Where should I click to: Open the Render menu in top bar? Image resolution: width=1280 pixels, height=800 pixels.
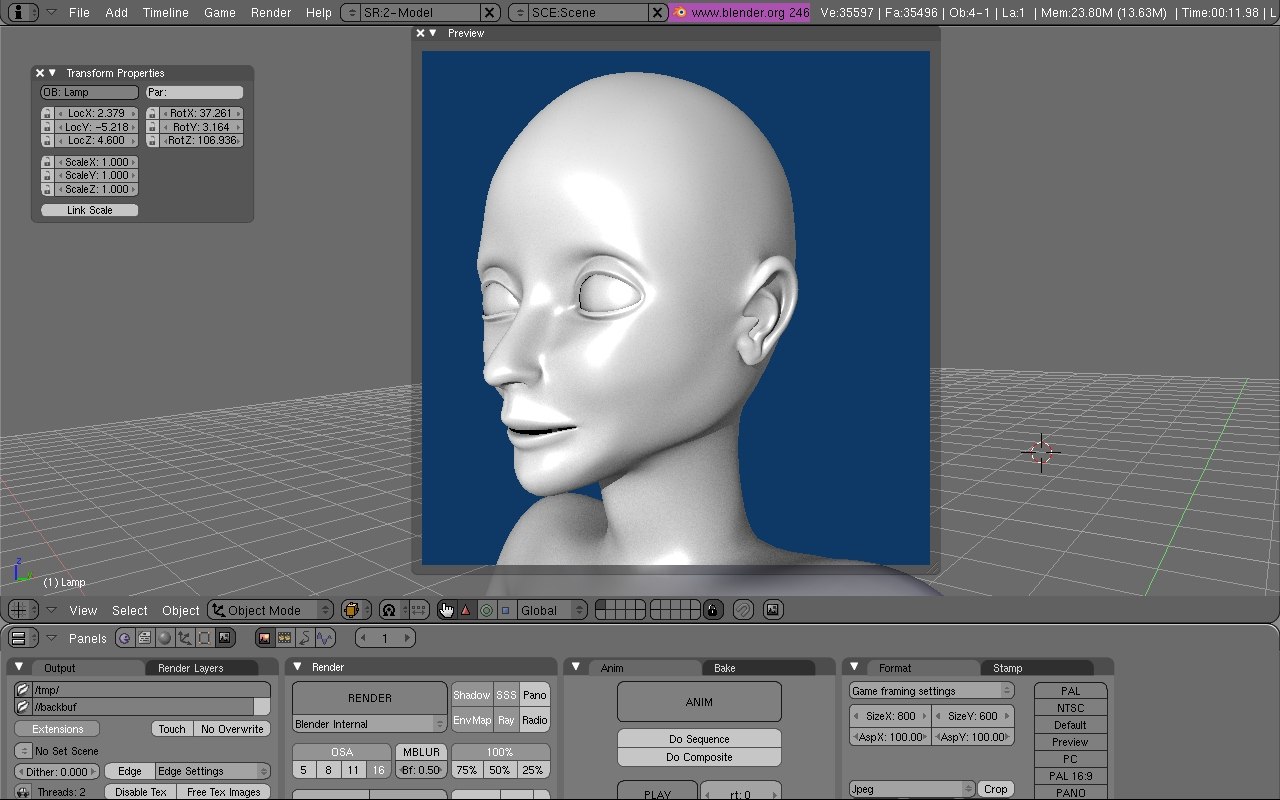pos(271,12)
